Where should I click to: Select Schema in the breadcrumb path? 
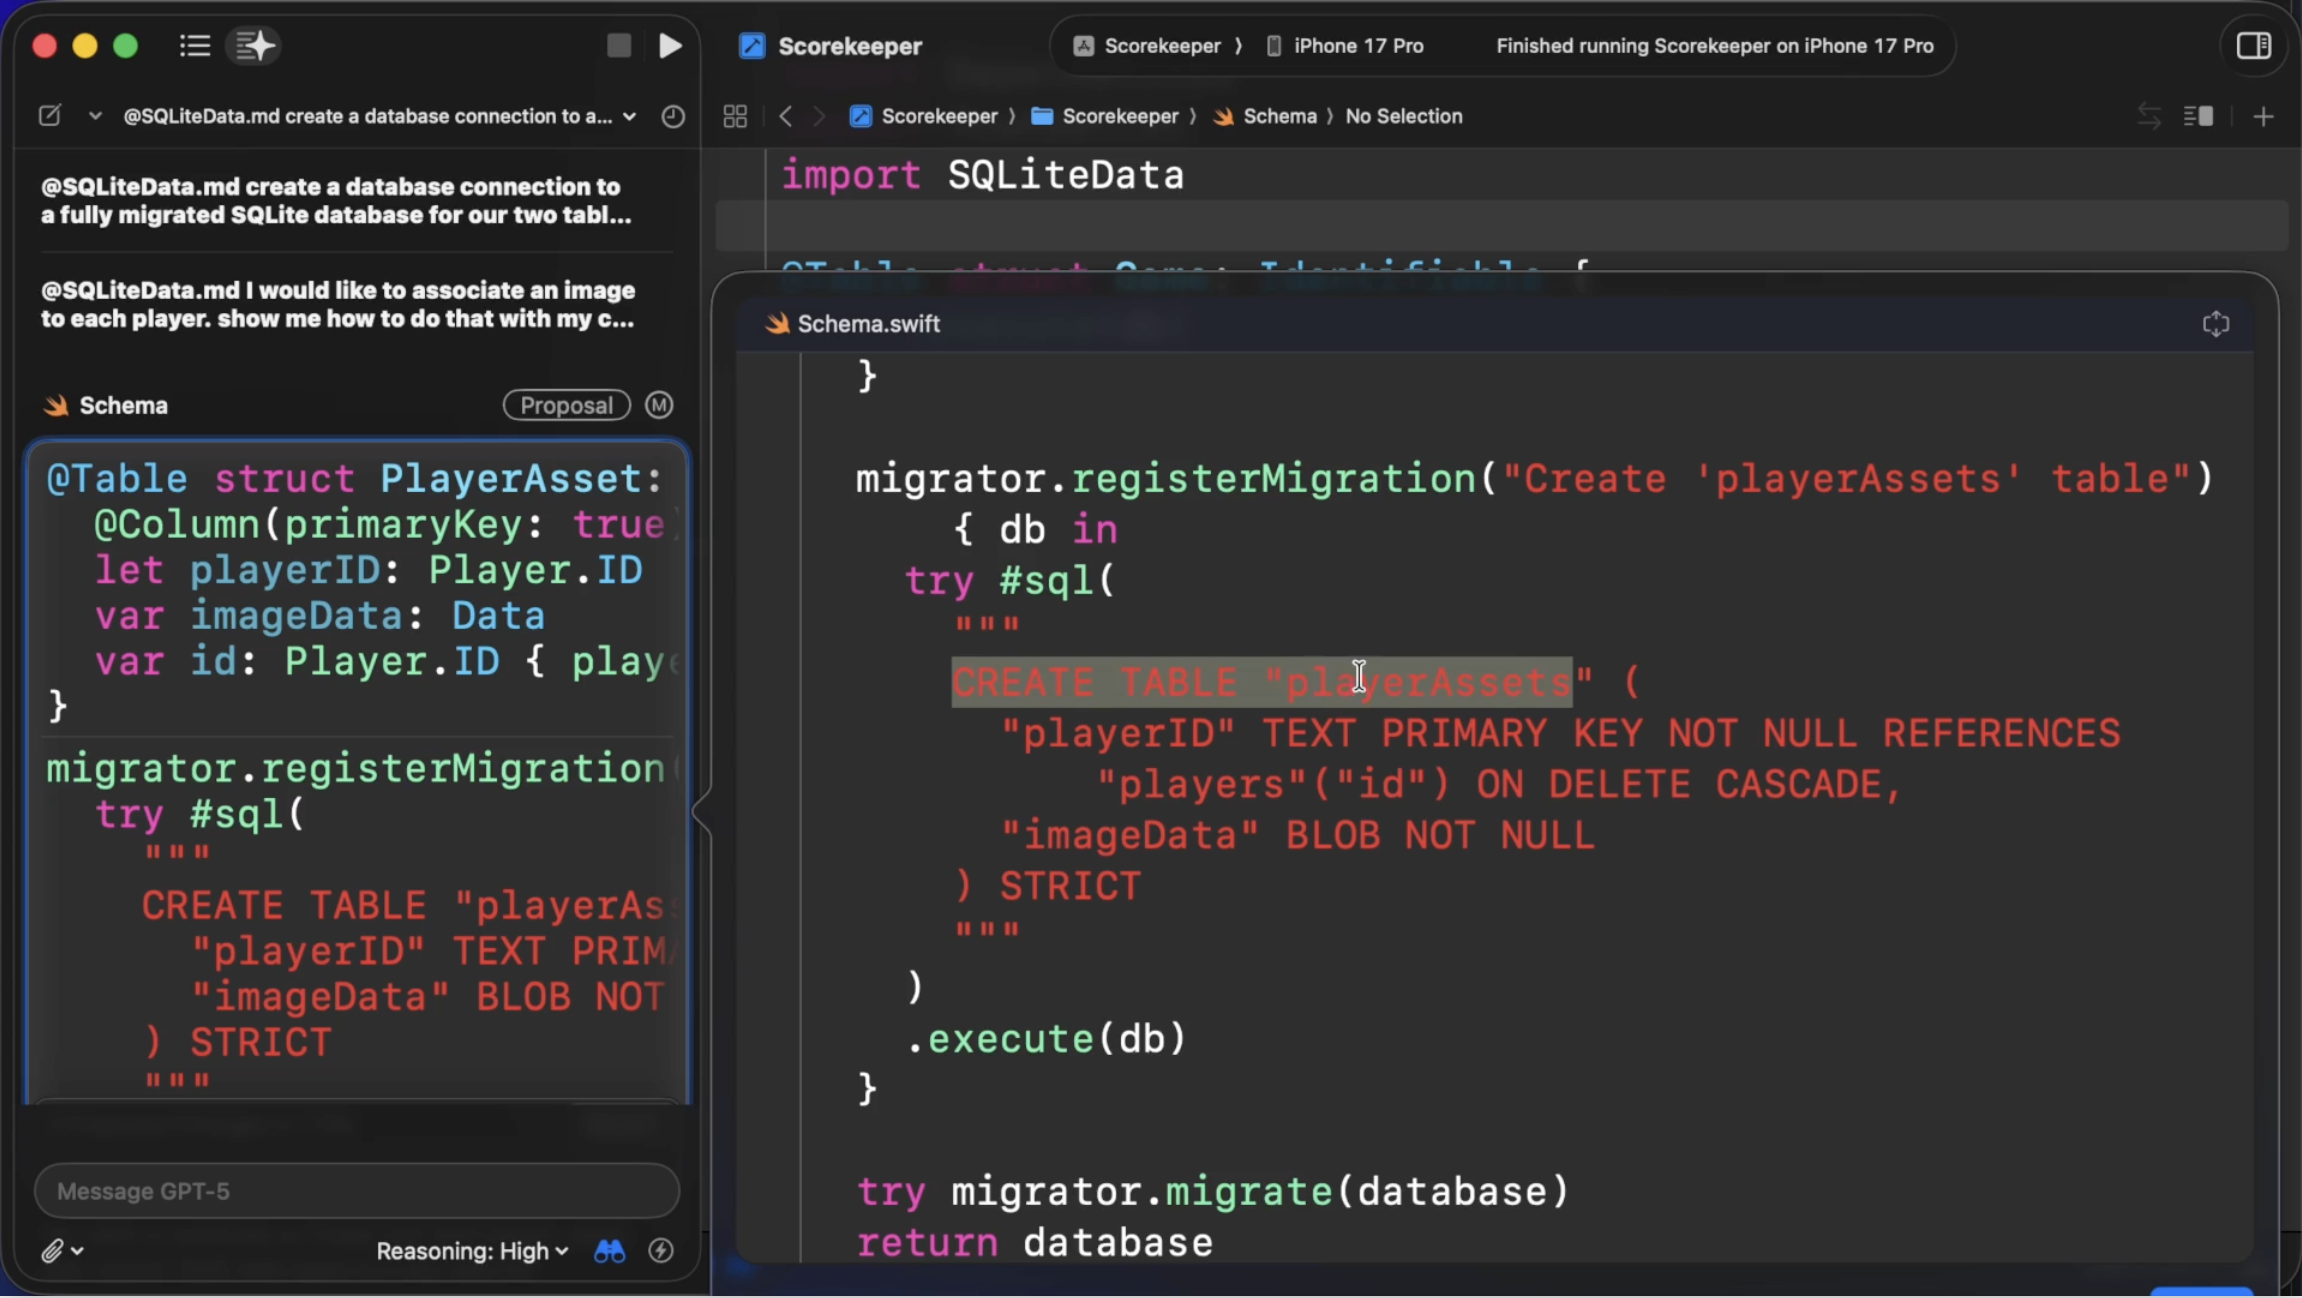[1278, 116]
